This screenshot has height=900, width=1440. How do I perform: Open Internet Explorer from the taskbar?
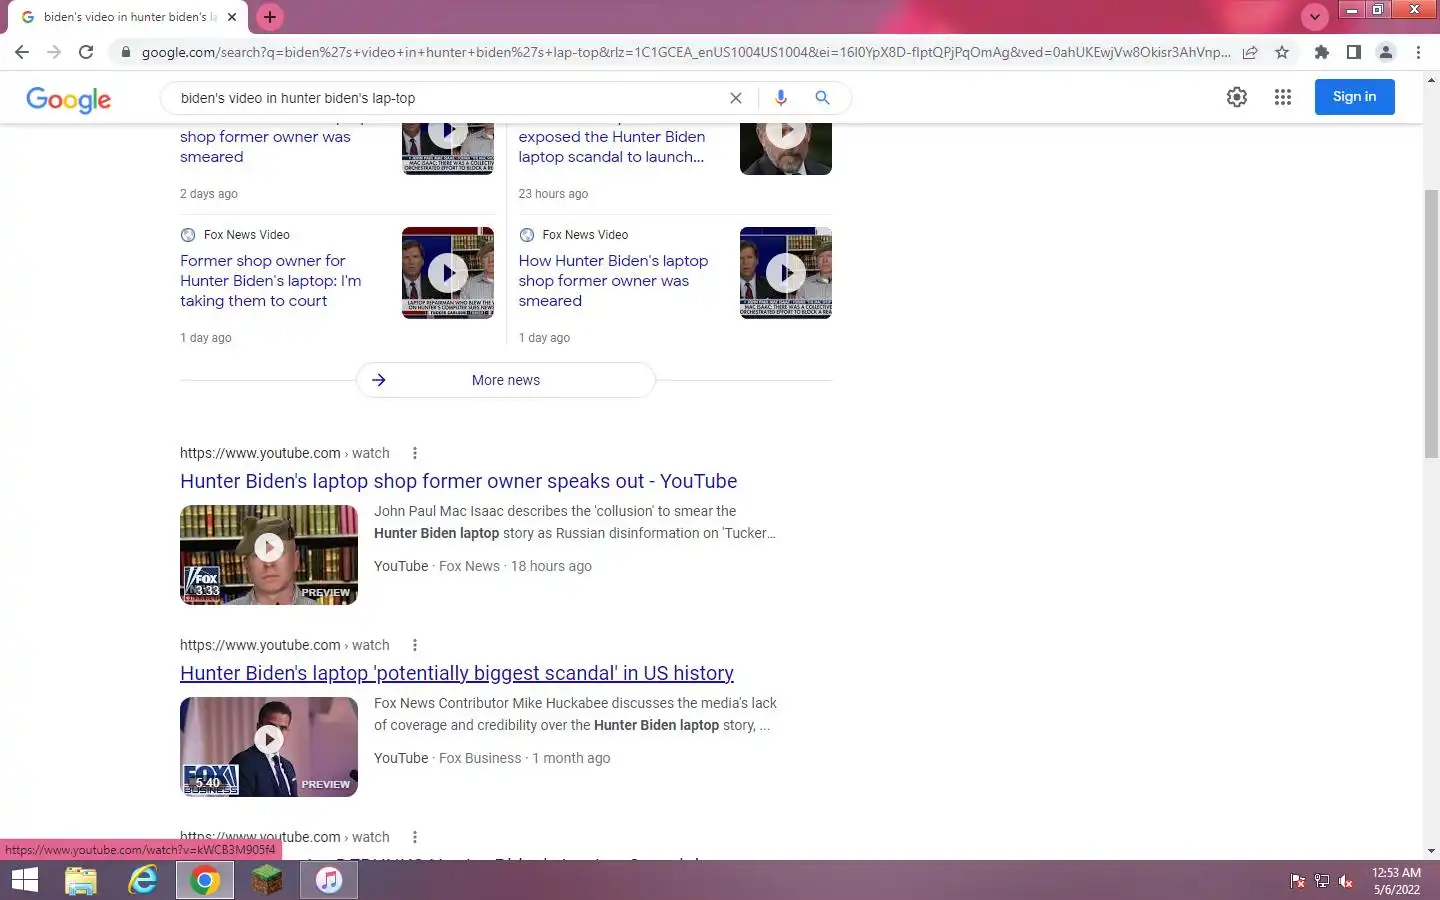143,880
